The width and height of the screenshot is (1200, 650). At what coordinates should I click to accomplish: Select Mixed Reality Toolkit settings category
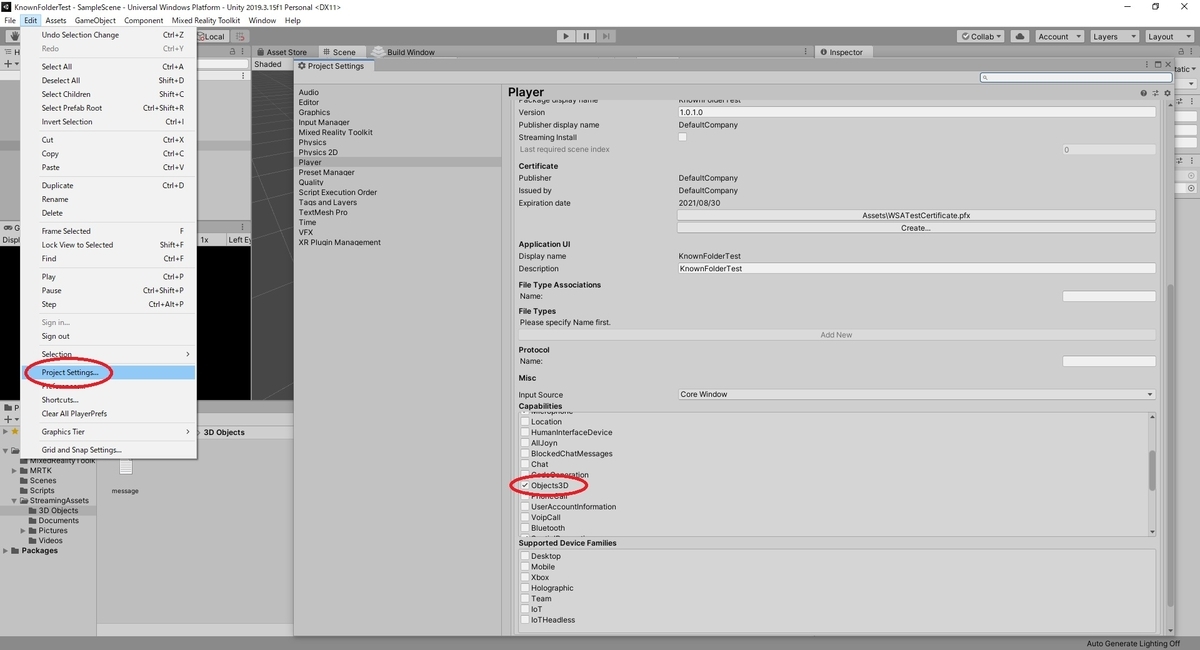[335, 132]
